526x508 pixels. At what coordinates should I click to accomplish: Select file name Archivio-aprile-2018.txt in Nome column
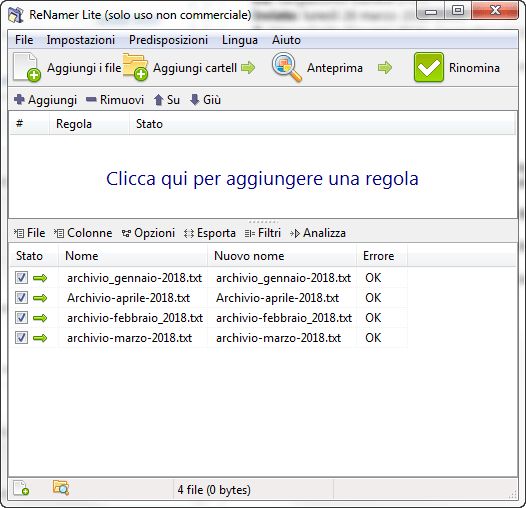click(128, 298)
